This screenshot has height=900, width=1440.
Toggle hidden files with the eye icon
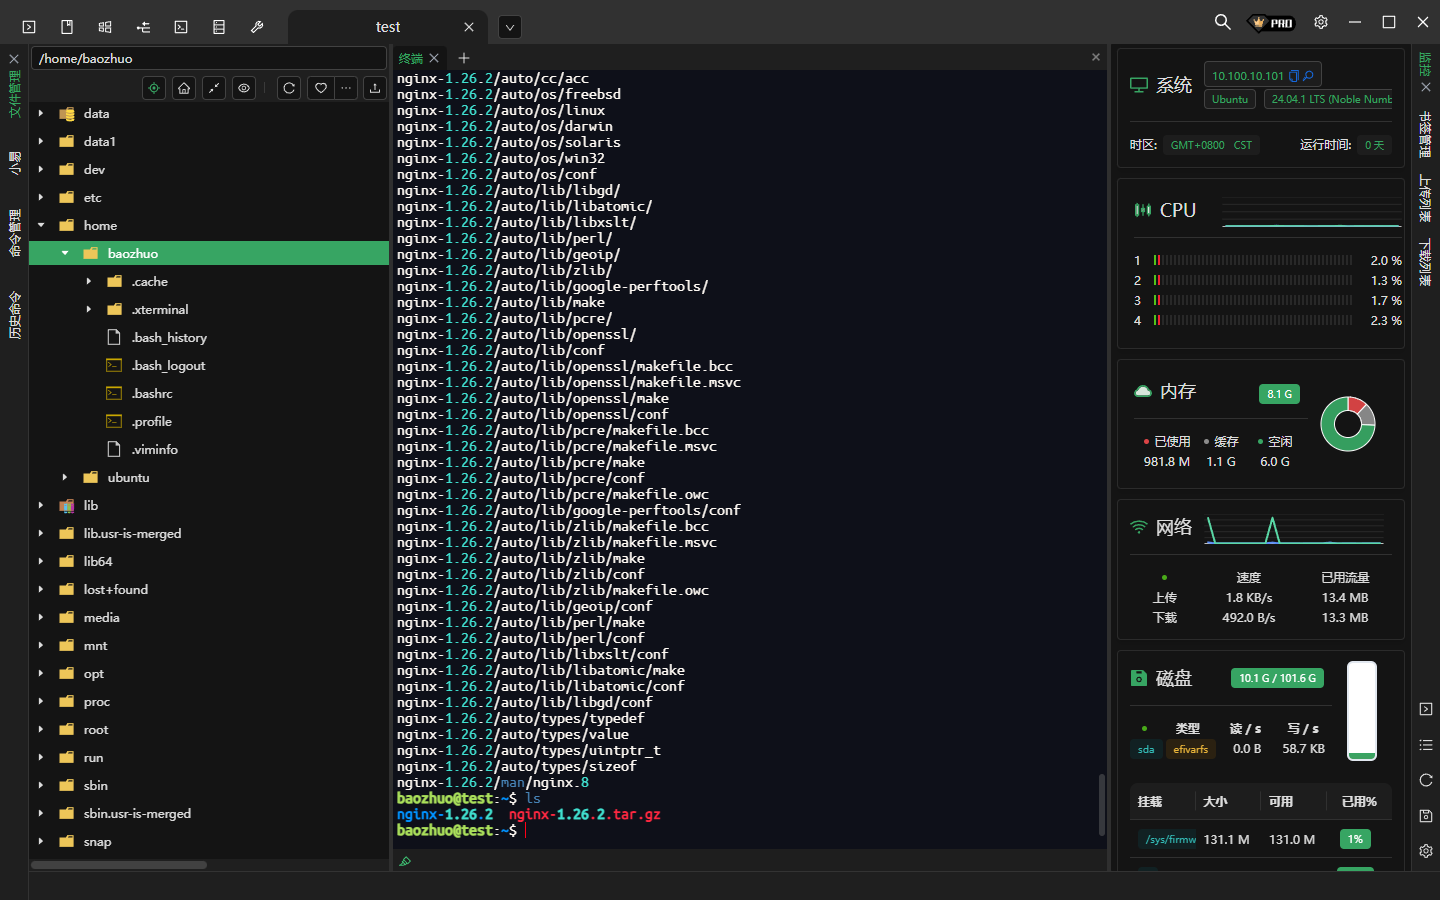tap(244, 88)
